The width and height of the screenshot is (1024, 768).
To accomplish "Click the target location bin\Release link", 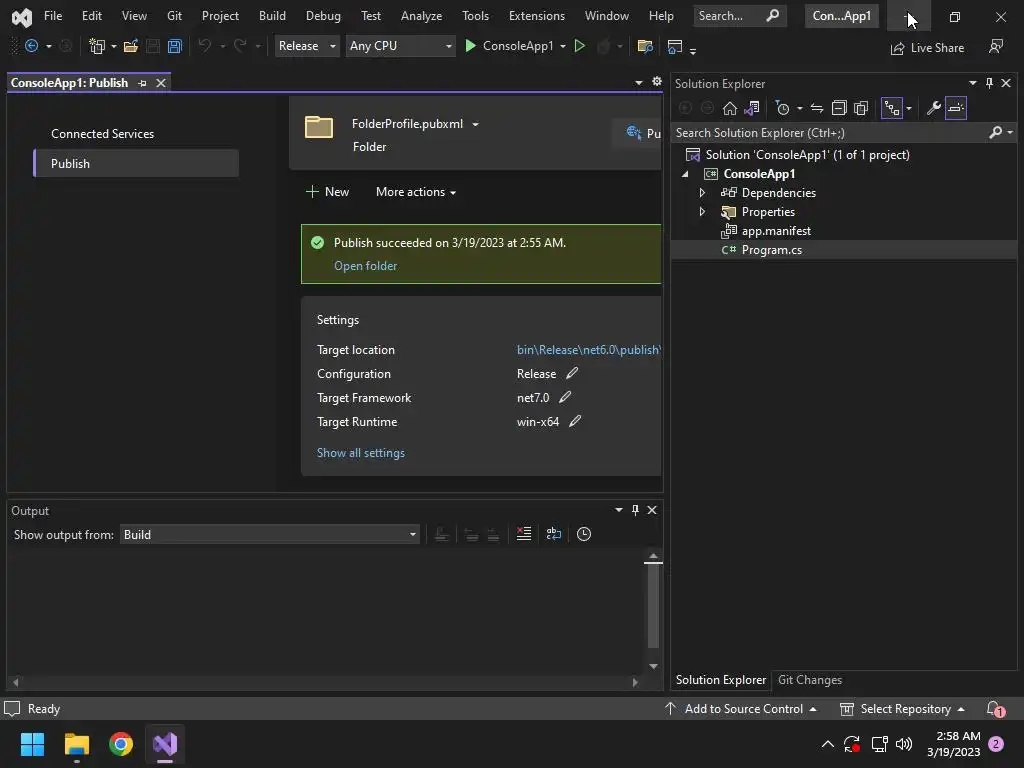I will [588, 349].
